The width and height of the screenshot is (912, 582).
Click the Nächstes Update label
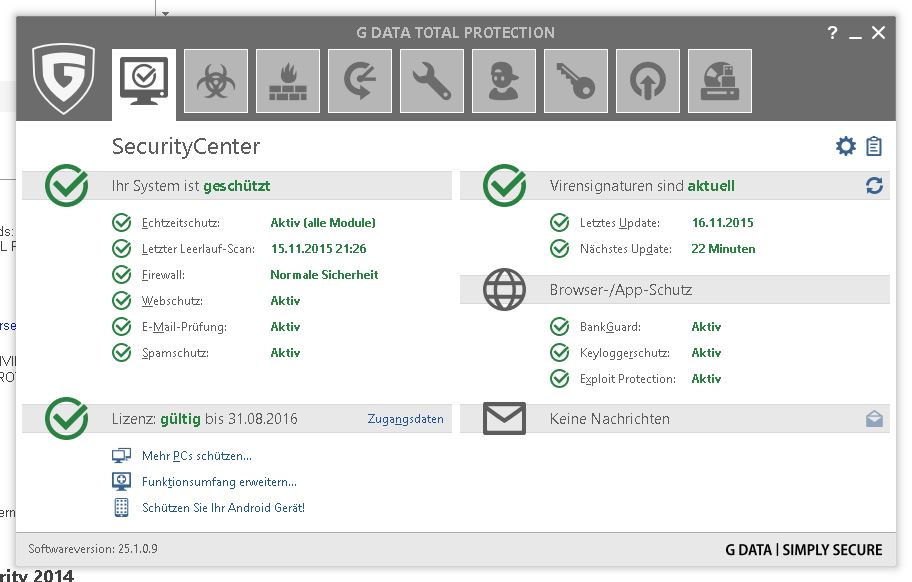coord(626,249)
